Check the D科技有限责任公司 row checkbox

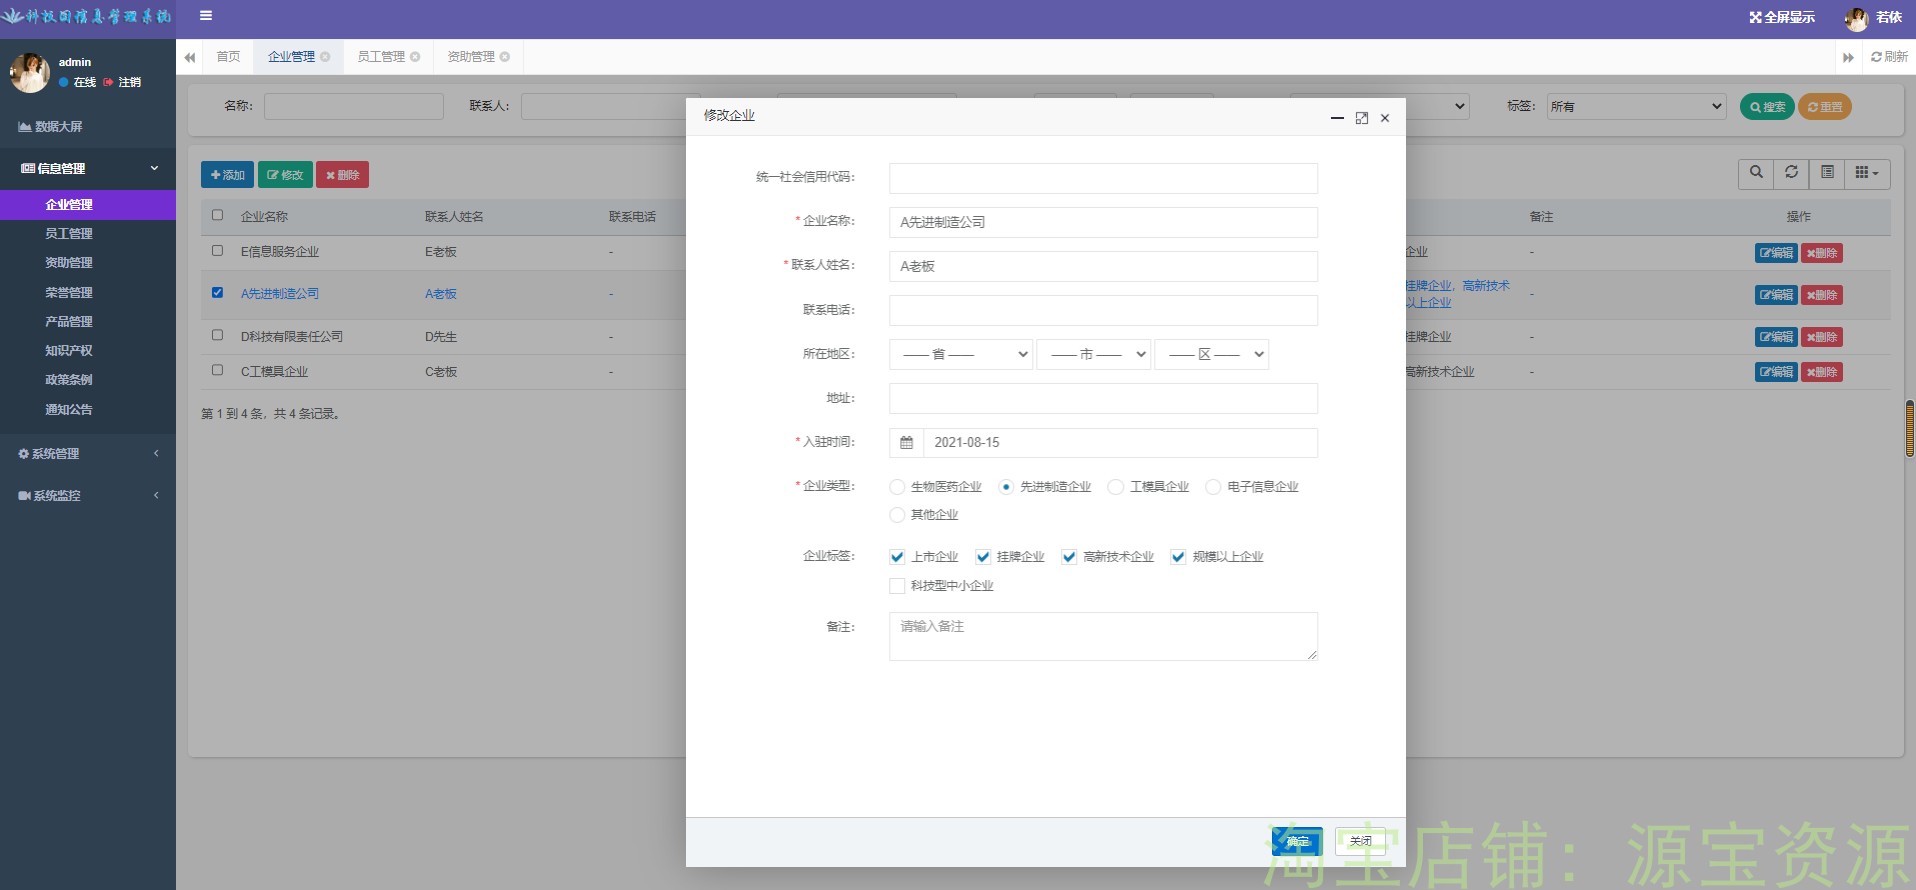click(x=217, y=335)
